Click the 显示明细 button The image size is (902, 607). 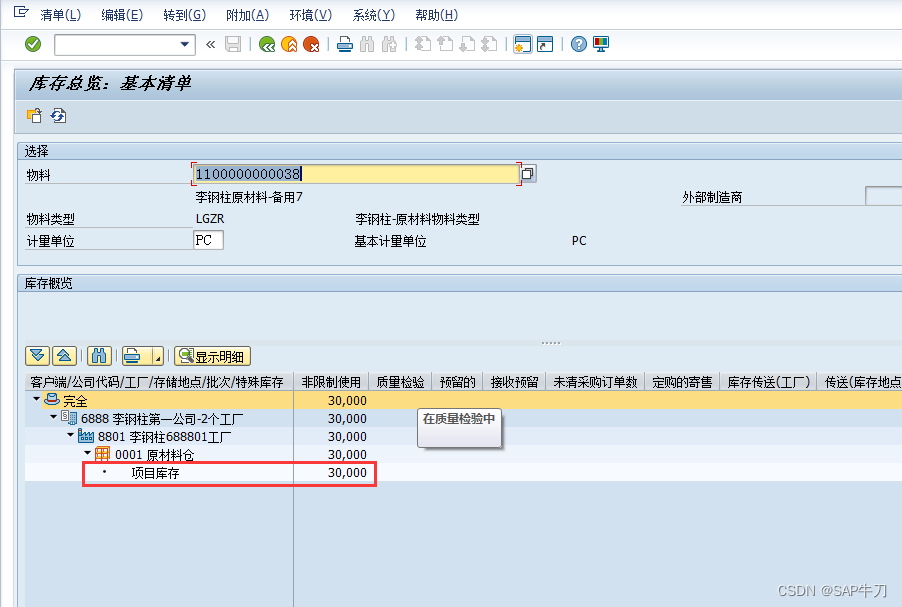pos(212,356)
